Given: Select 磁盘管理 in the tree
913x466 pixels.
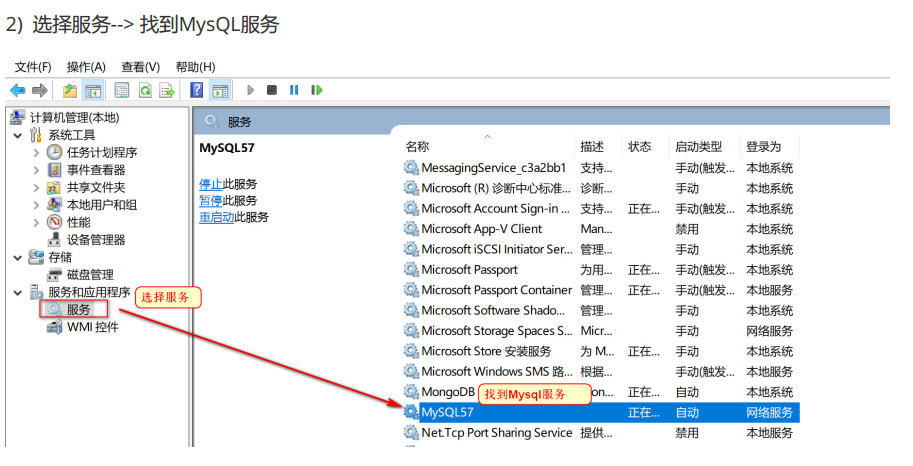Looking at the screenshot, I should pyautogui.click(x=90, y=275).
